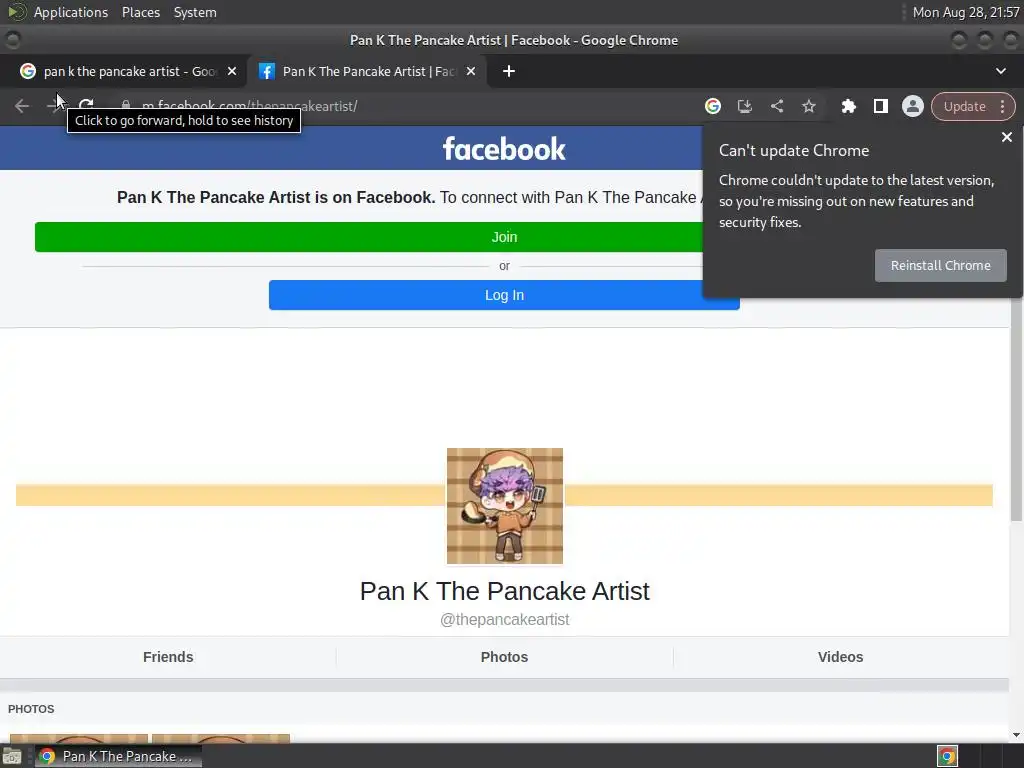This screenshot has width=1024, height=768.
Task: Open the System menu
Action: pos(195,12)
